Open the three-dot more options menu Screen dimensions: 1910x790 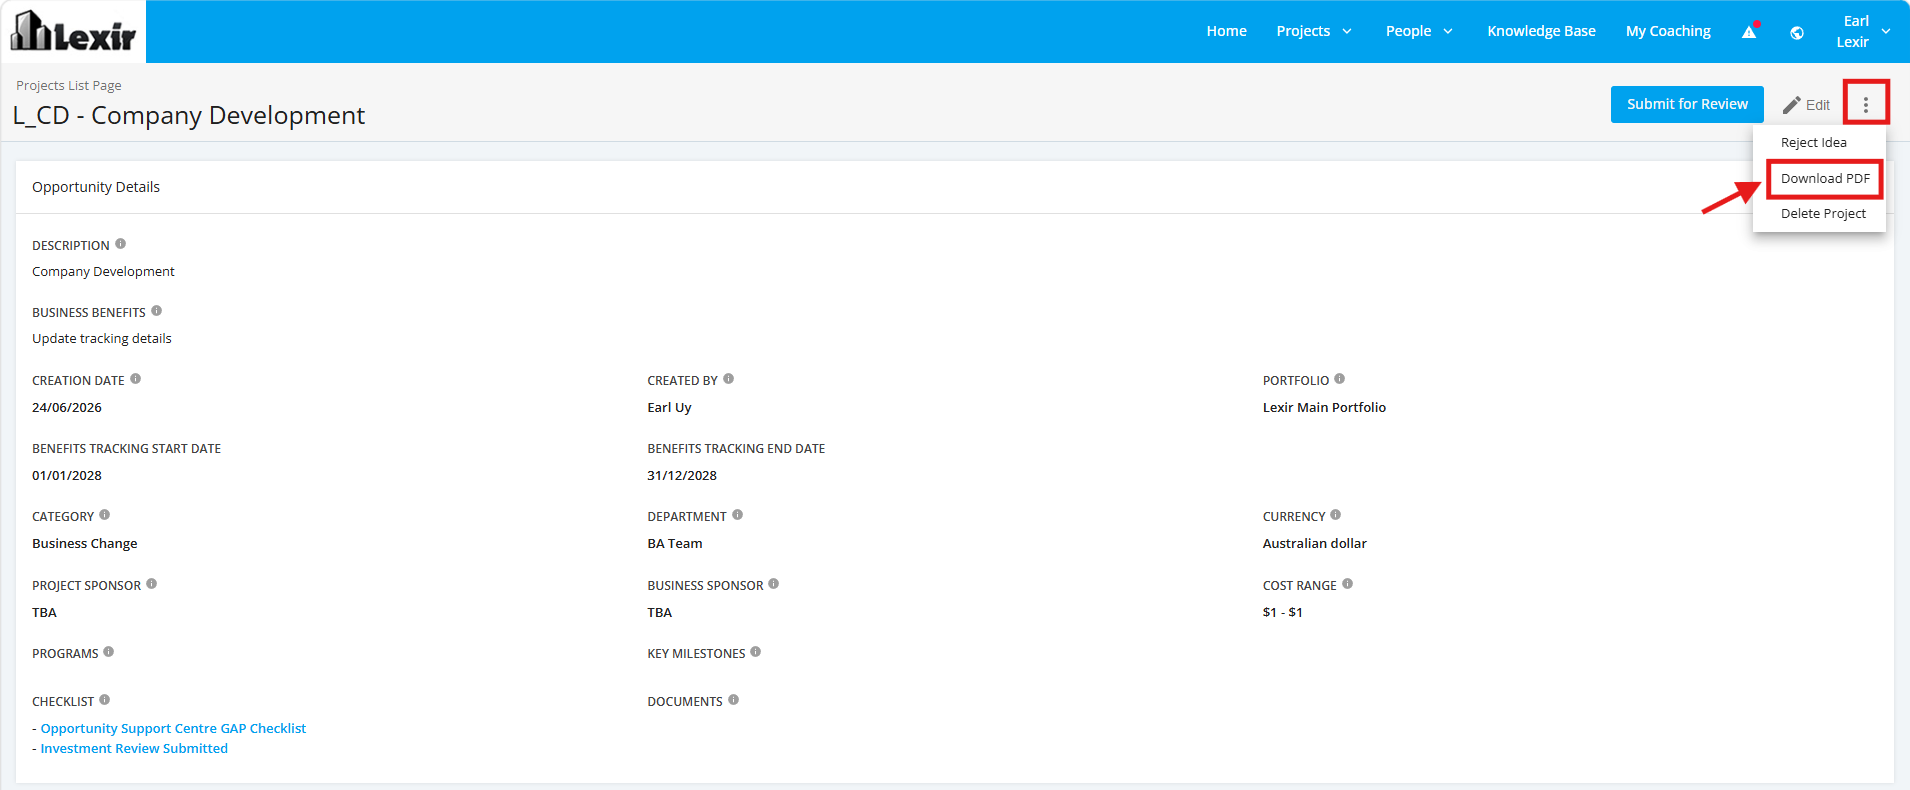pos(1866,104)
